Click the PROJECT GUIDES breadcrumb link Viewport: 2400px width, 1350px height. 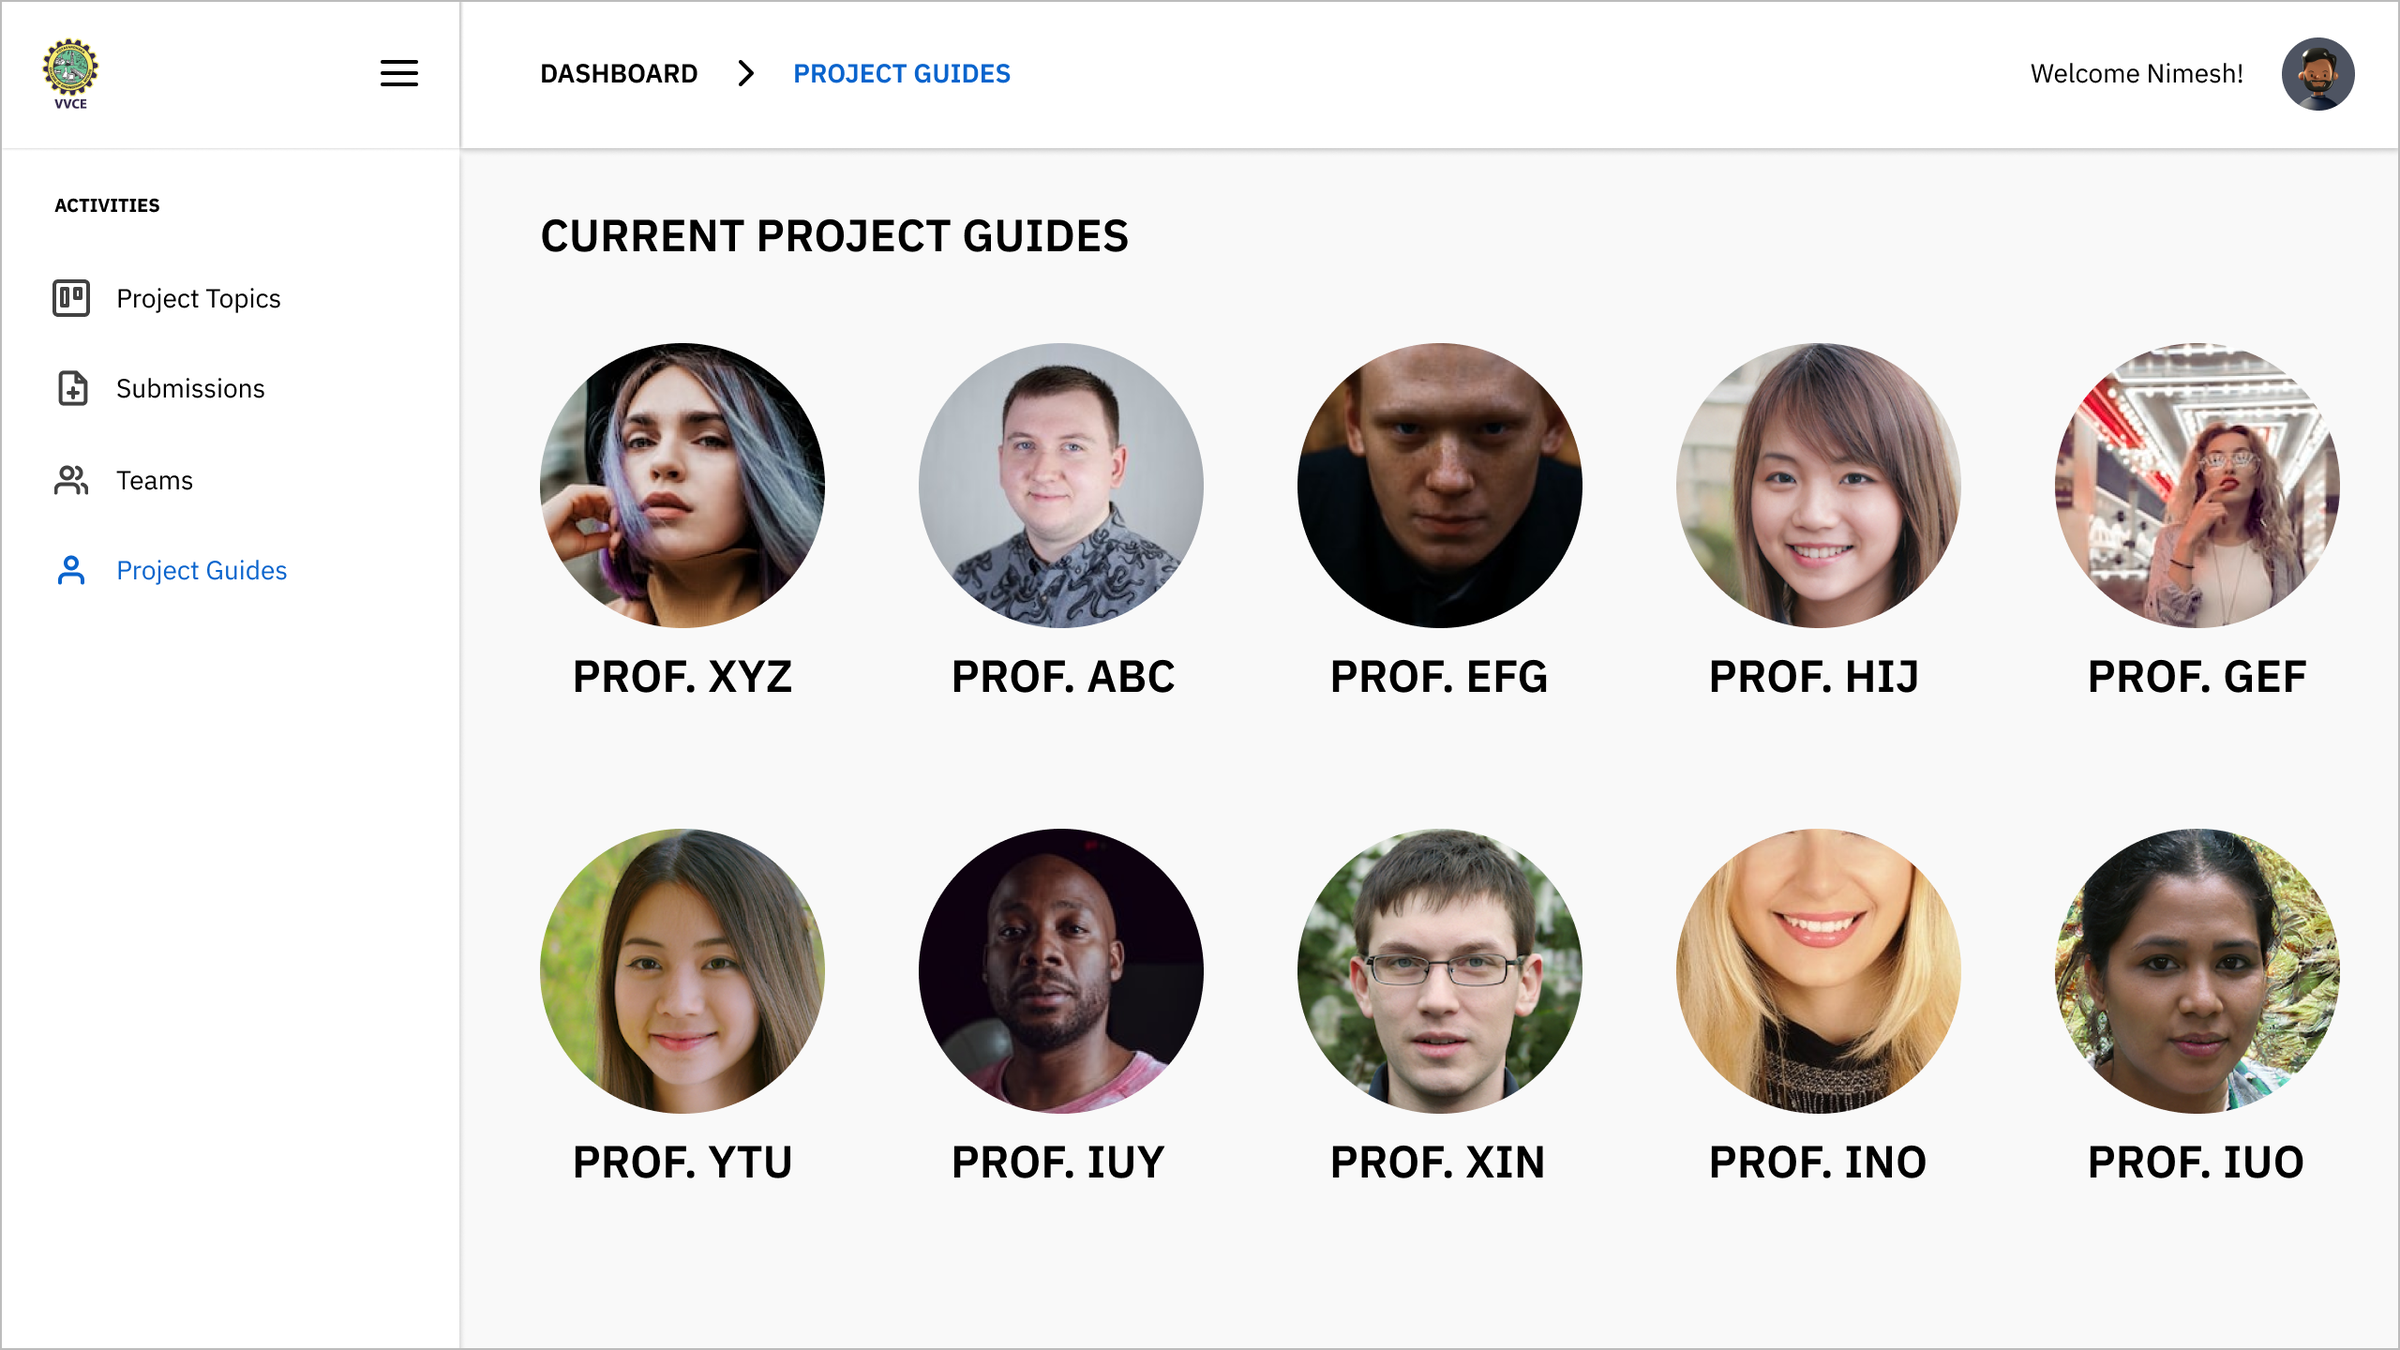click(901, 74)
